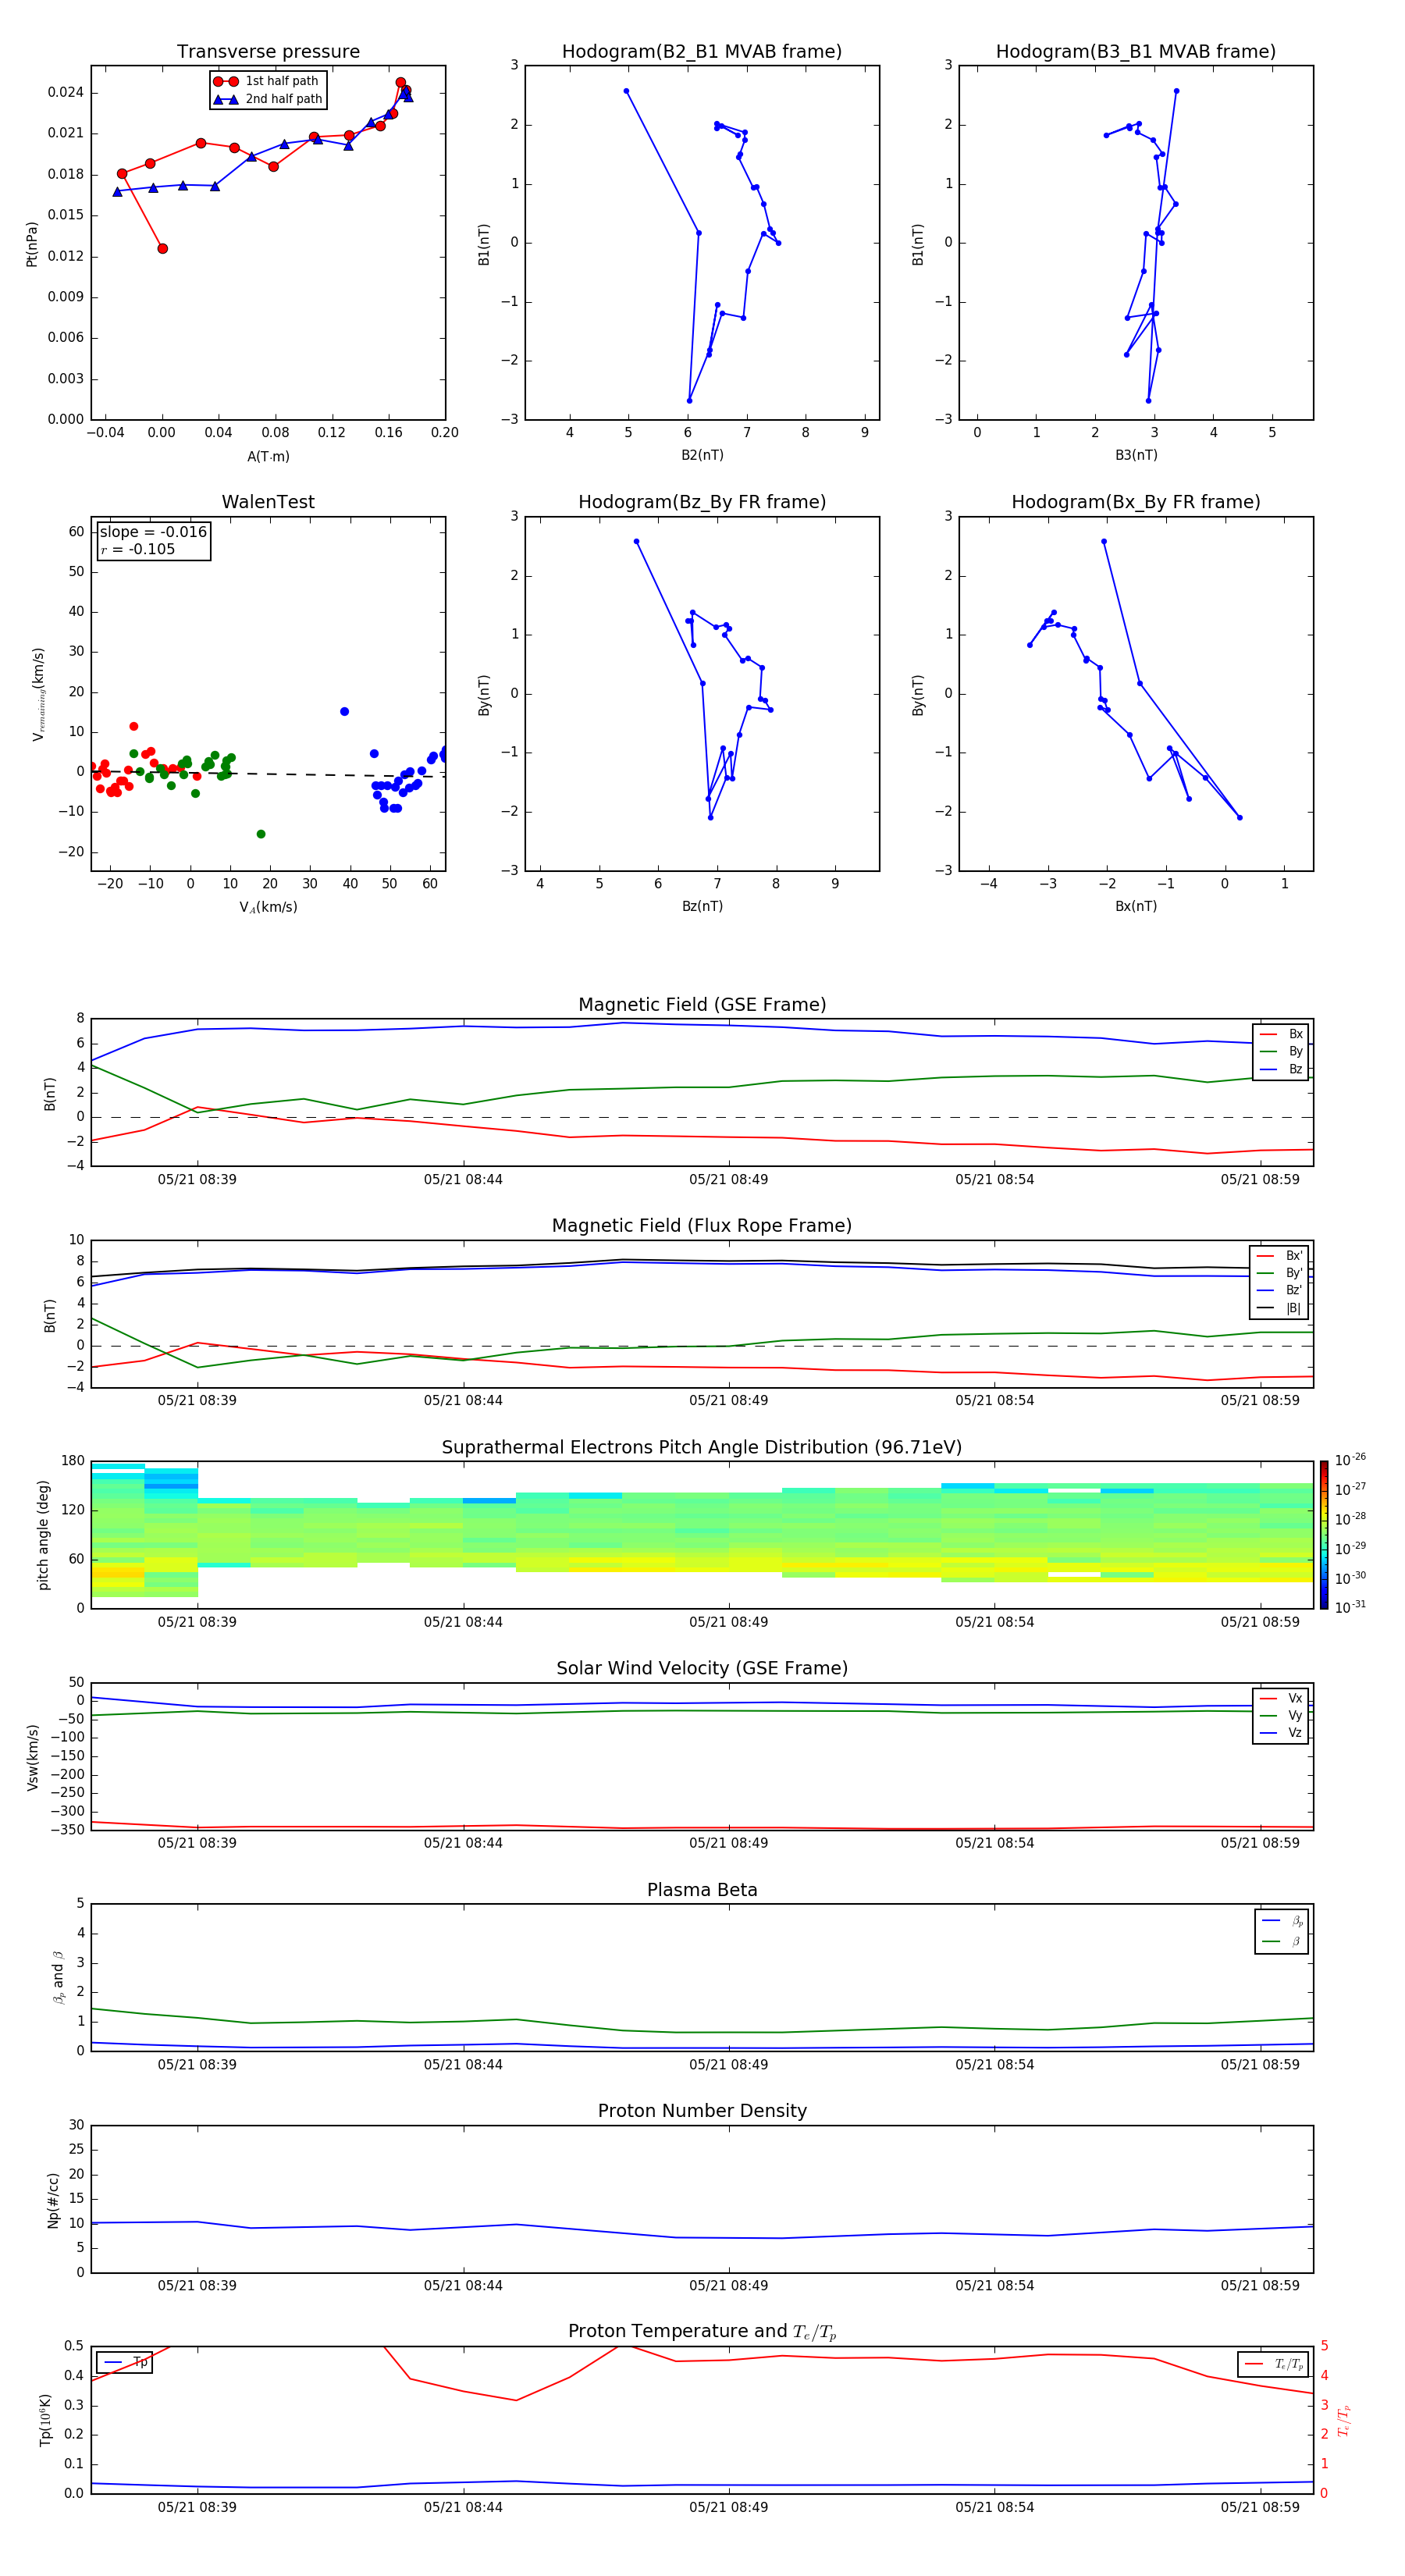Click the 'Hodogram(Bx_By FR frame)' title

click(x=1136, y=502)
